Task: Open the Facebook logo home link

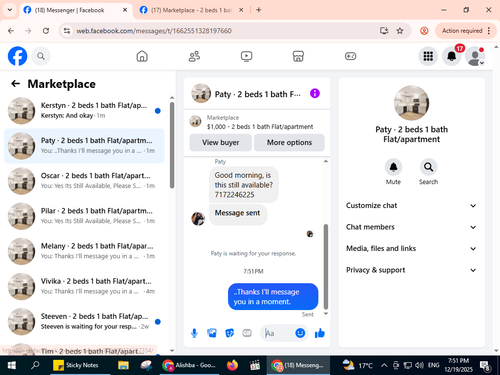Action: coord(17,56)
